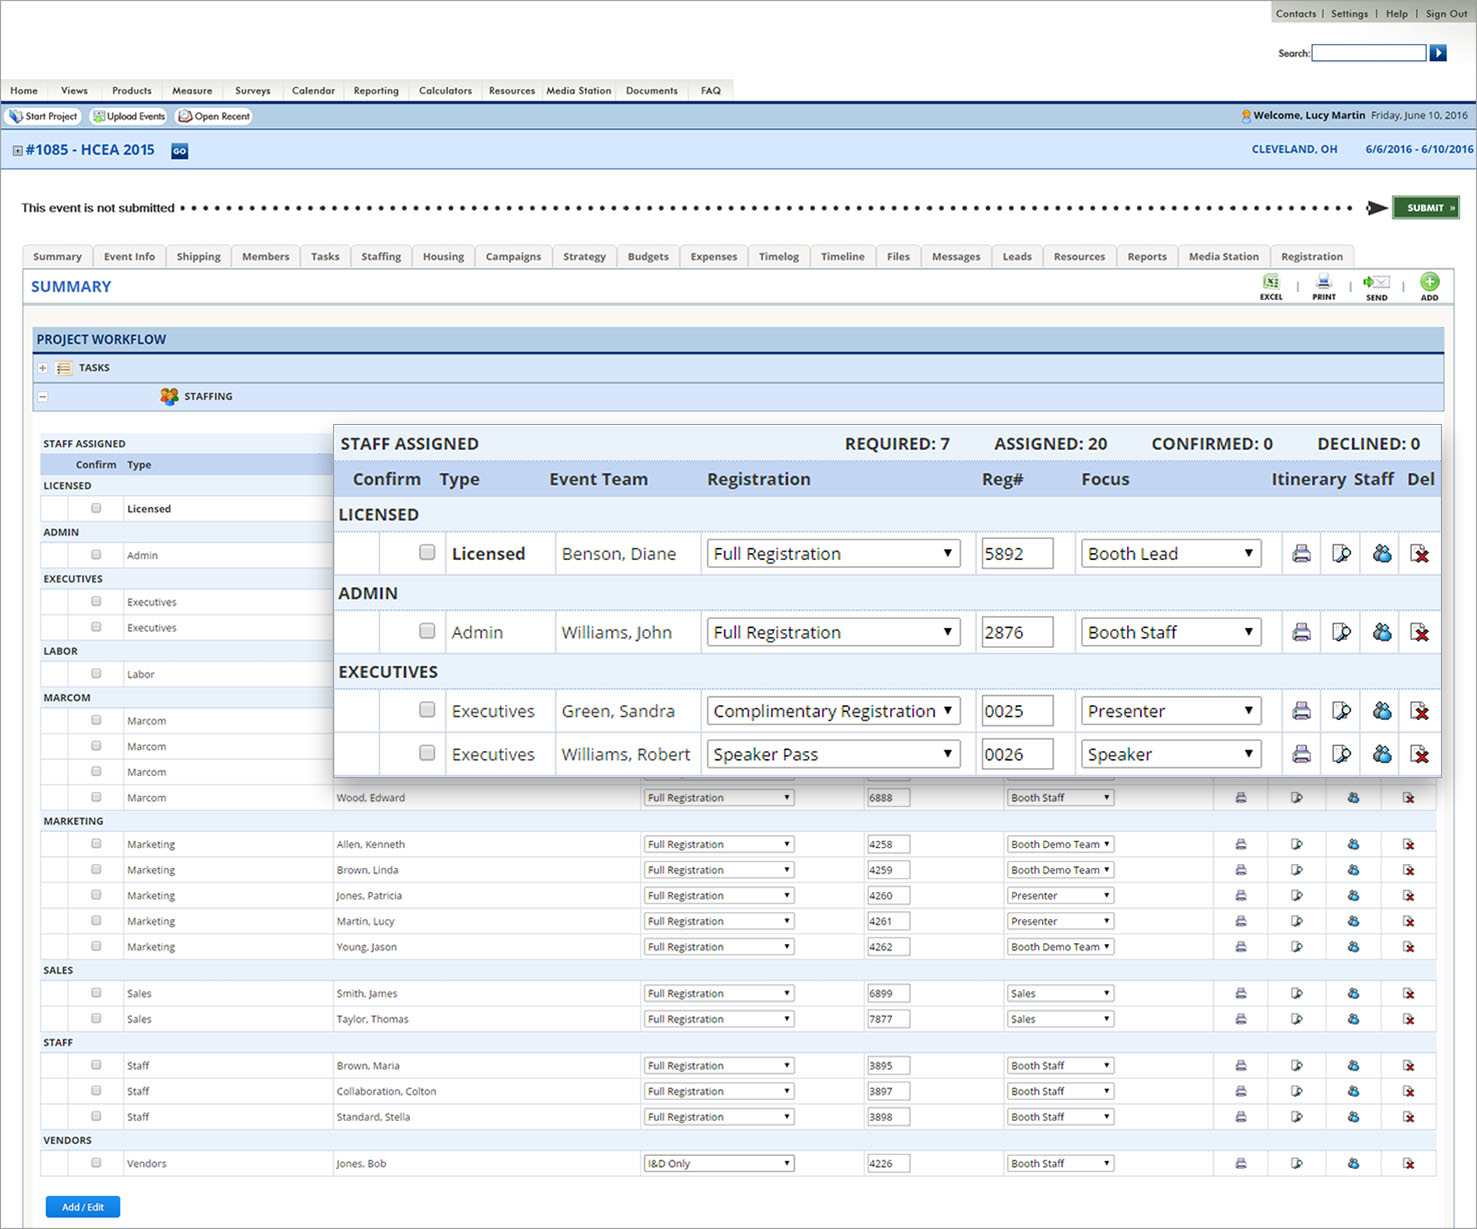Click reg number field 0025
Viewport: 1477px width, 1229px height.
coord(1017,711)
